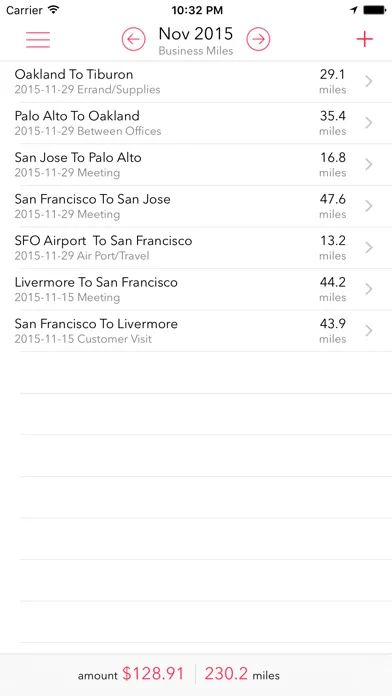Select San Francisco To Livermore trip
This screenshot has width=392, height=696.
pos(196,331)
